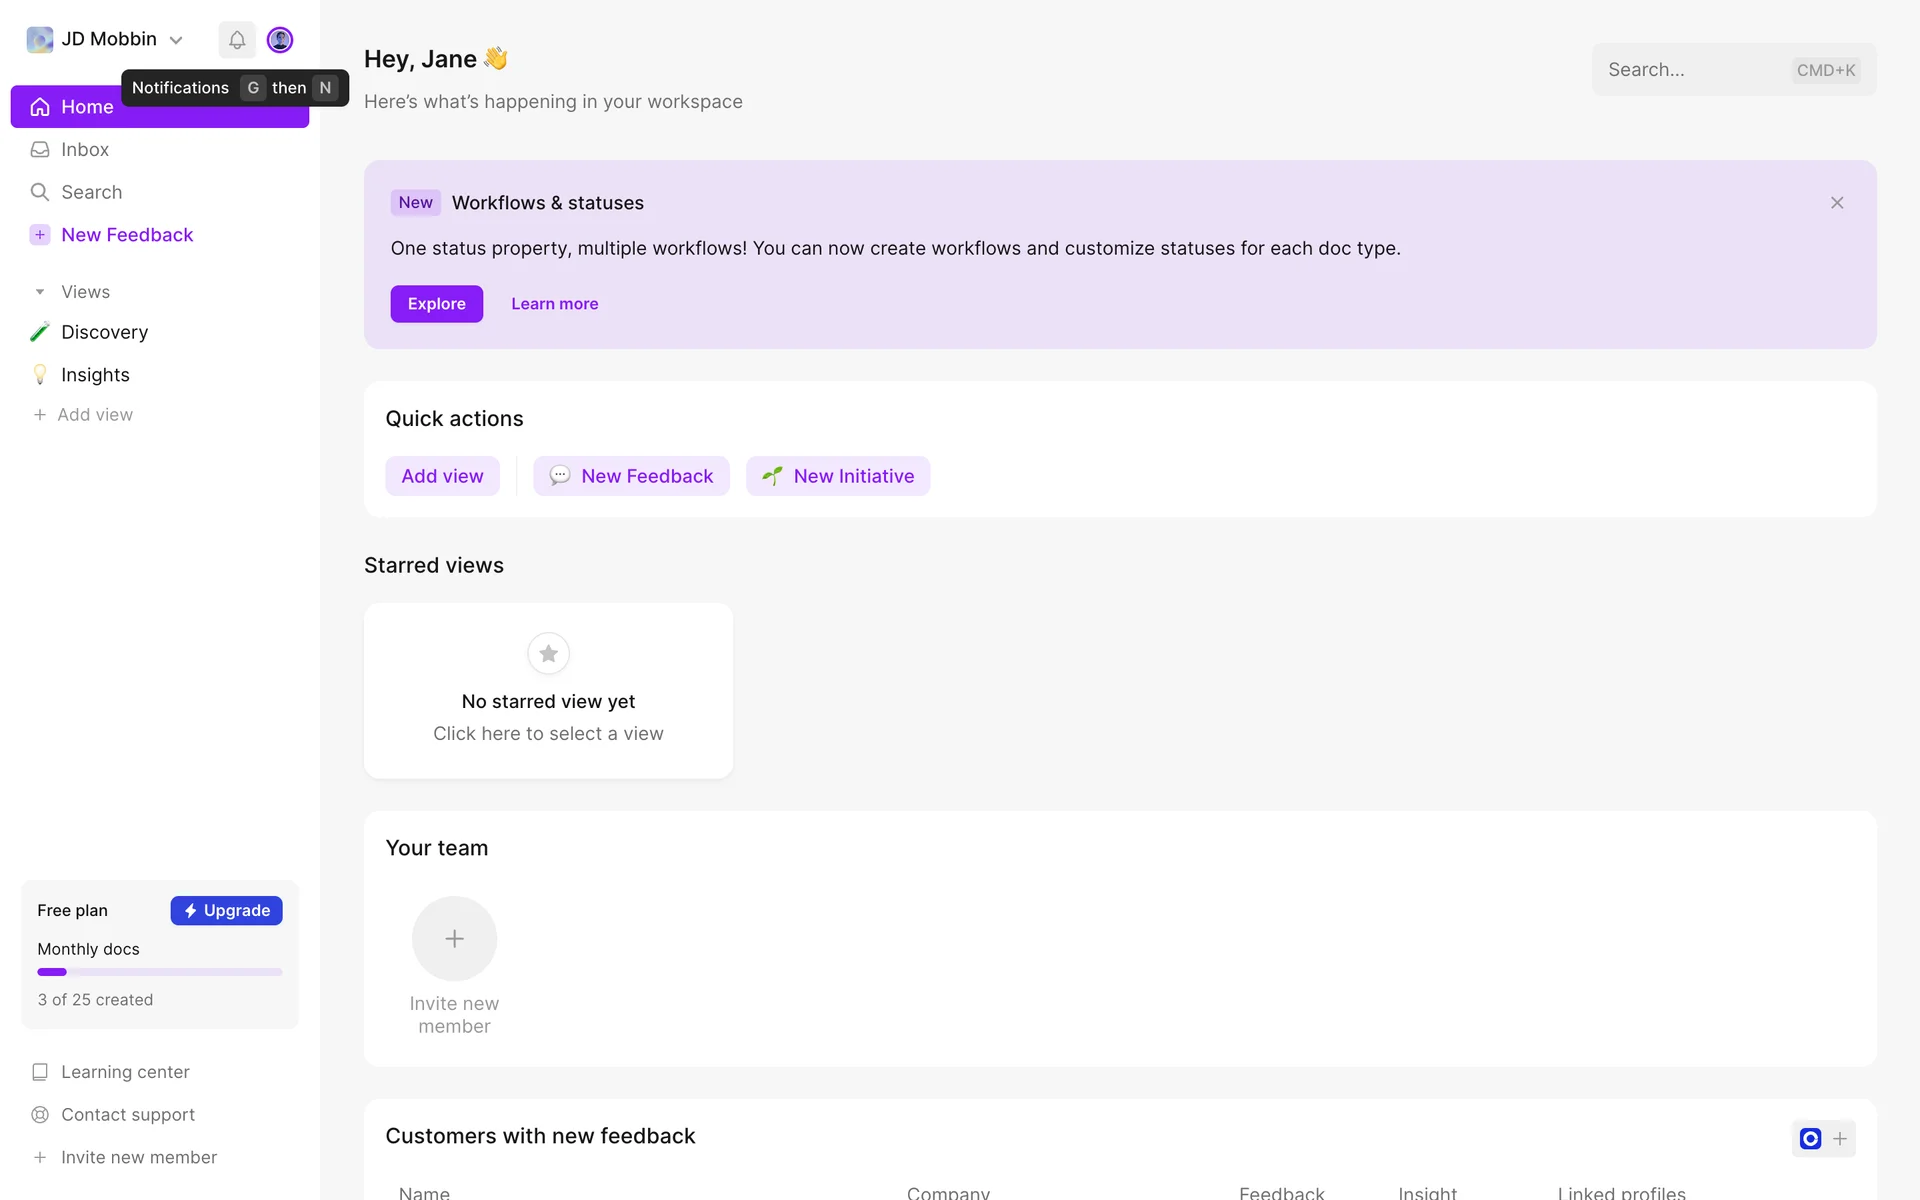Go to Inbox in sidebar

click(x=85, y=150)
